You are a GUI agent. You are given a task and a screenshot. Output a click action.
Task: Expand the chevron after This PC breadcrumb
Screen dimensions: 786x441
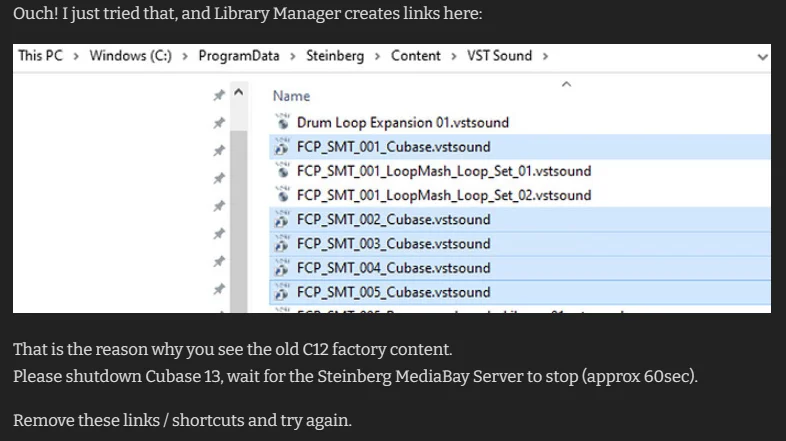pyautogui.click(x=76, y=56)
